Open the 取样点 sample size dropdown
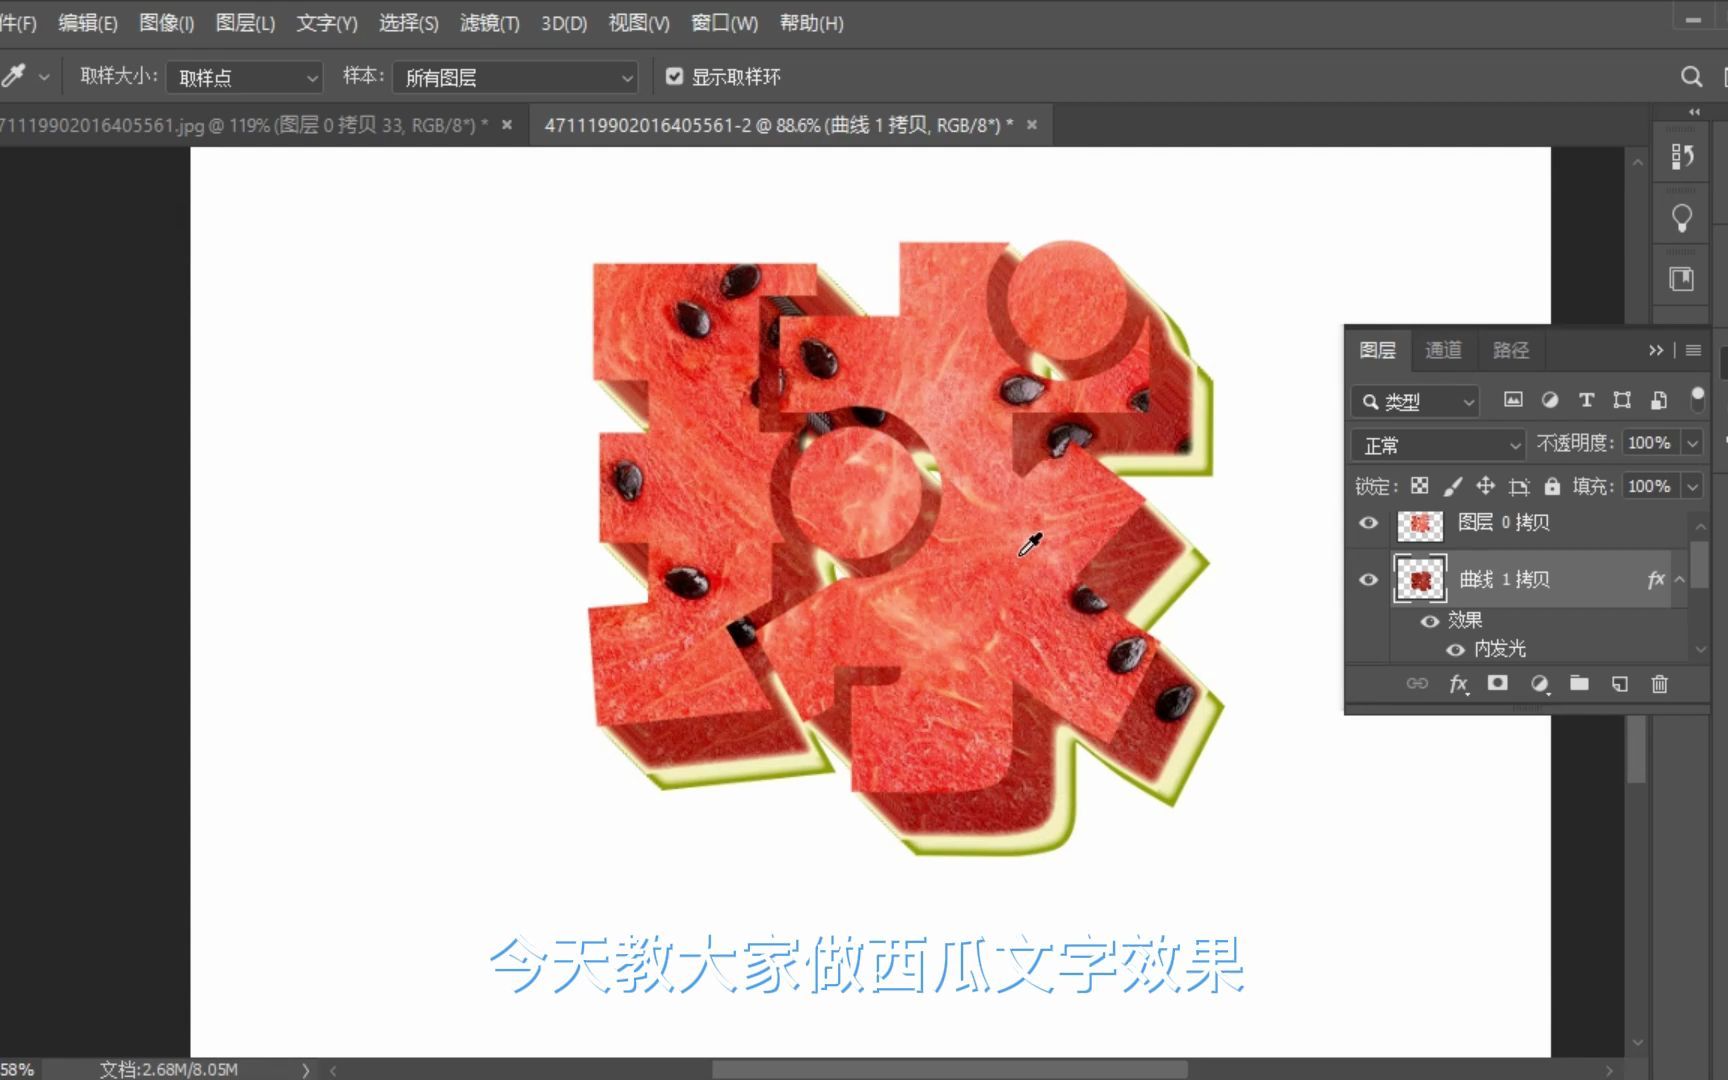 pos(243,77)
